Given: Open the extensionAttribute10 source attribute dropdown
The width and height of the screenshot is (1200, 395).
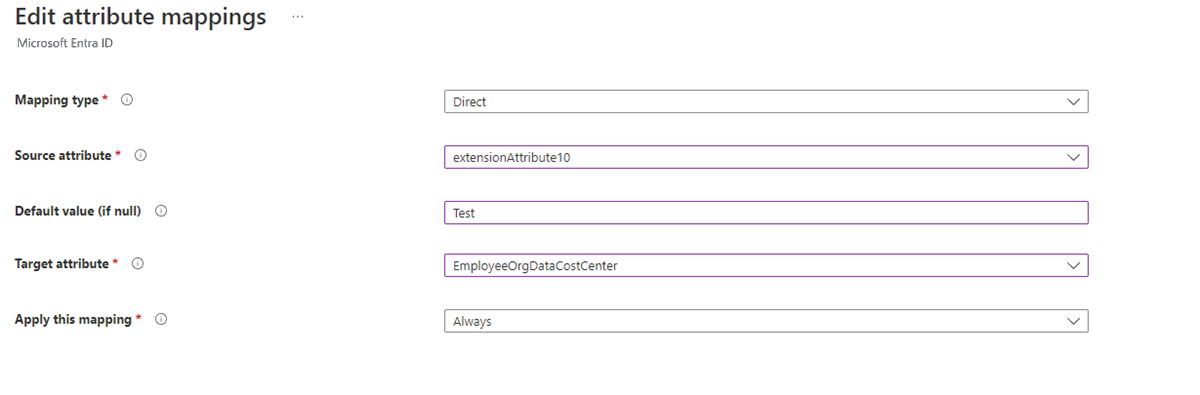Looking at the screenshot, I should click(766, 157).
